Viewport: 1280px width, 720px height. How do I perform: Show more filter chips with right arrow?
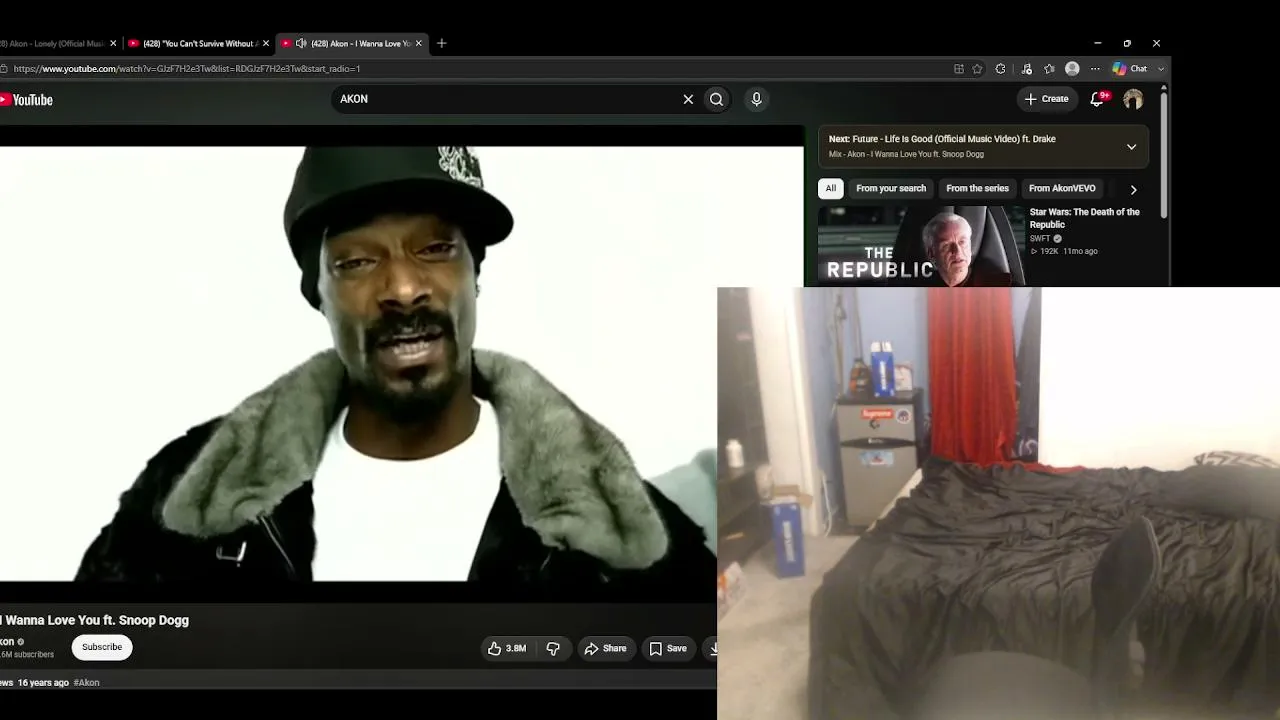(x=1133, y=189)
